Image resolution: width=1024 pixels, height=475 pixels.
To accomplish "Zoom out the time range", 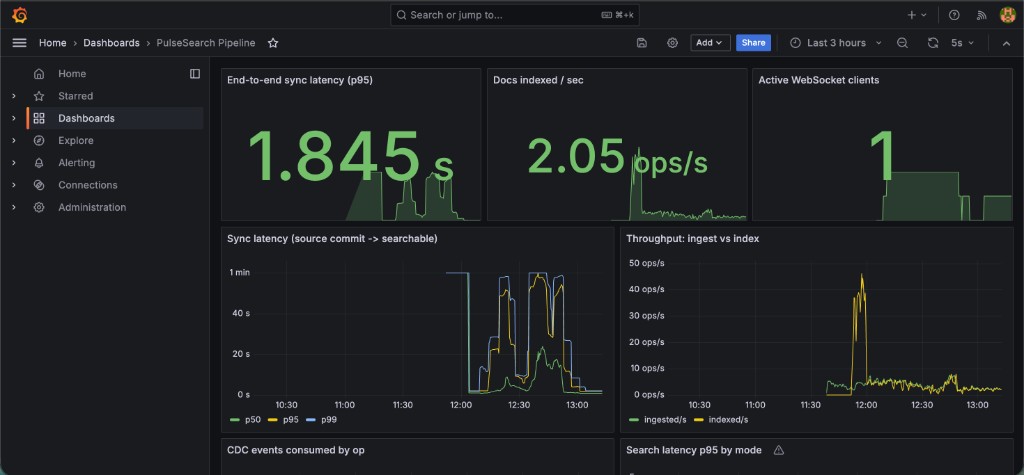I will 902,42.
